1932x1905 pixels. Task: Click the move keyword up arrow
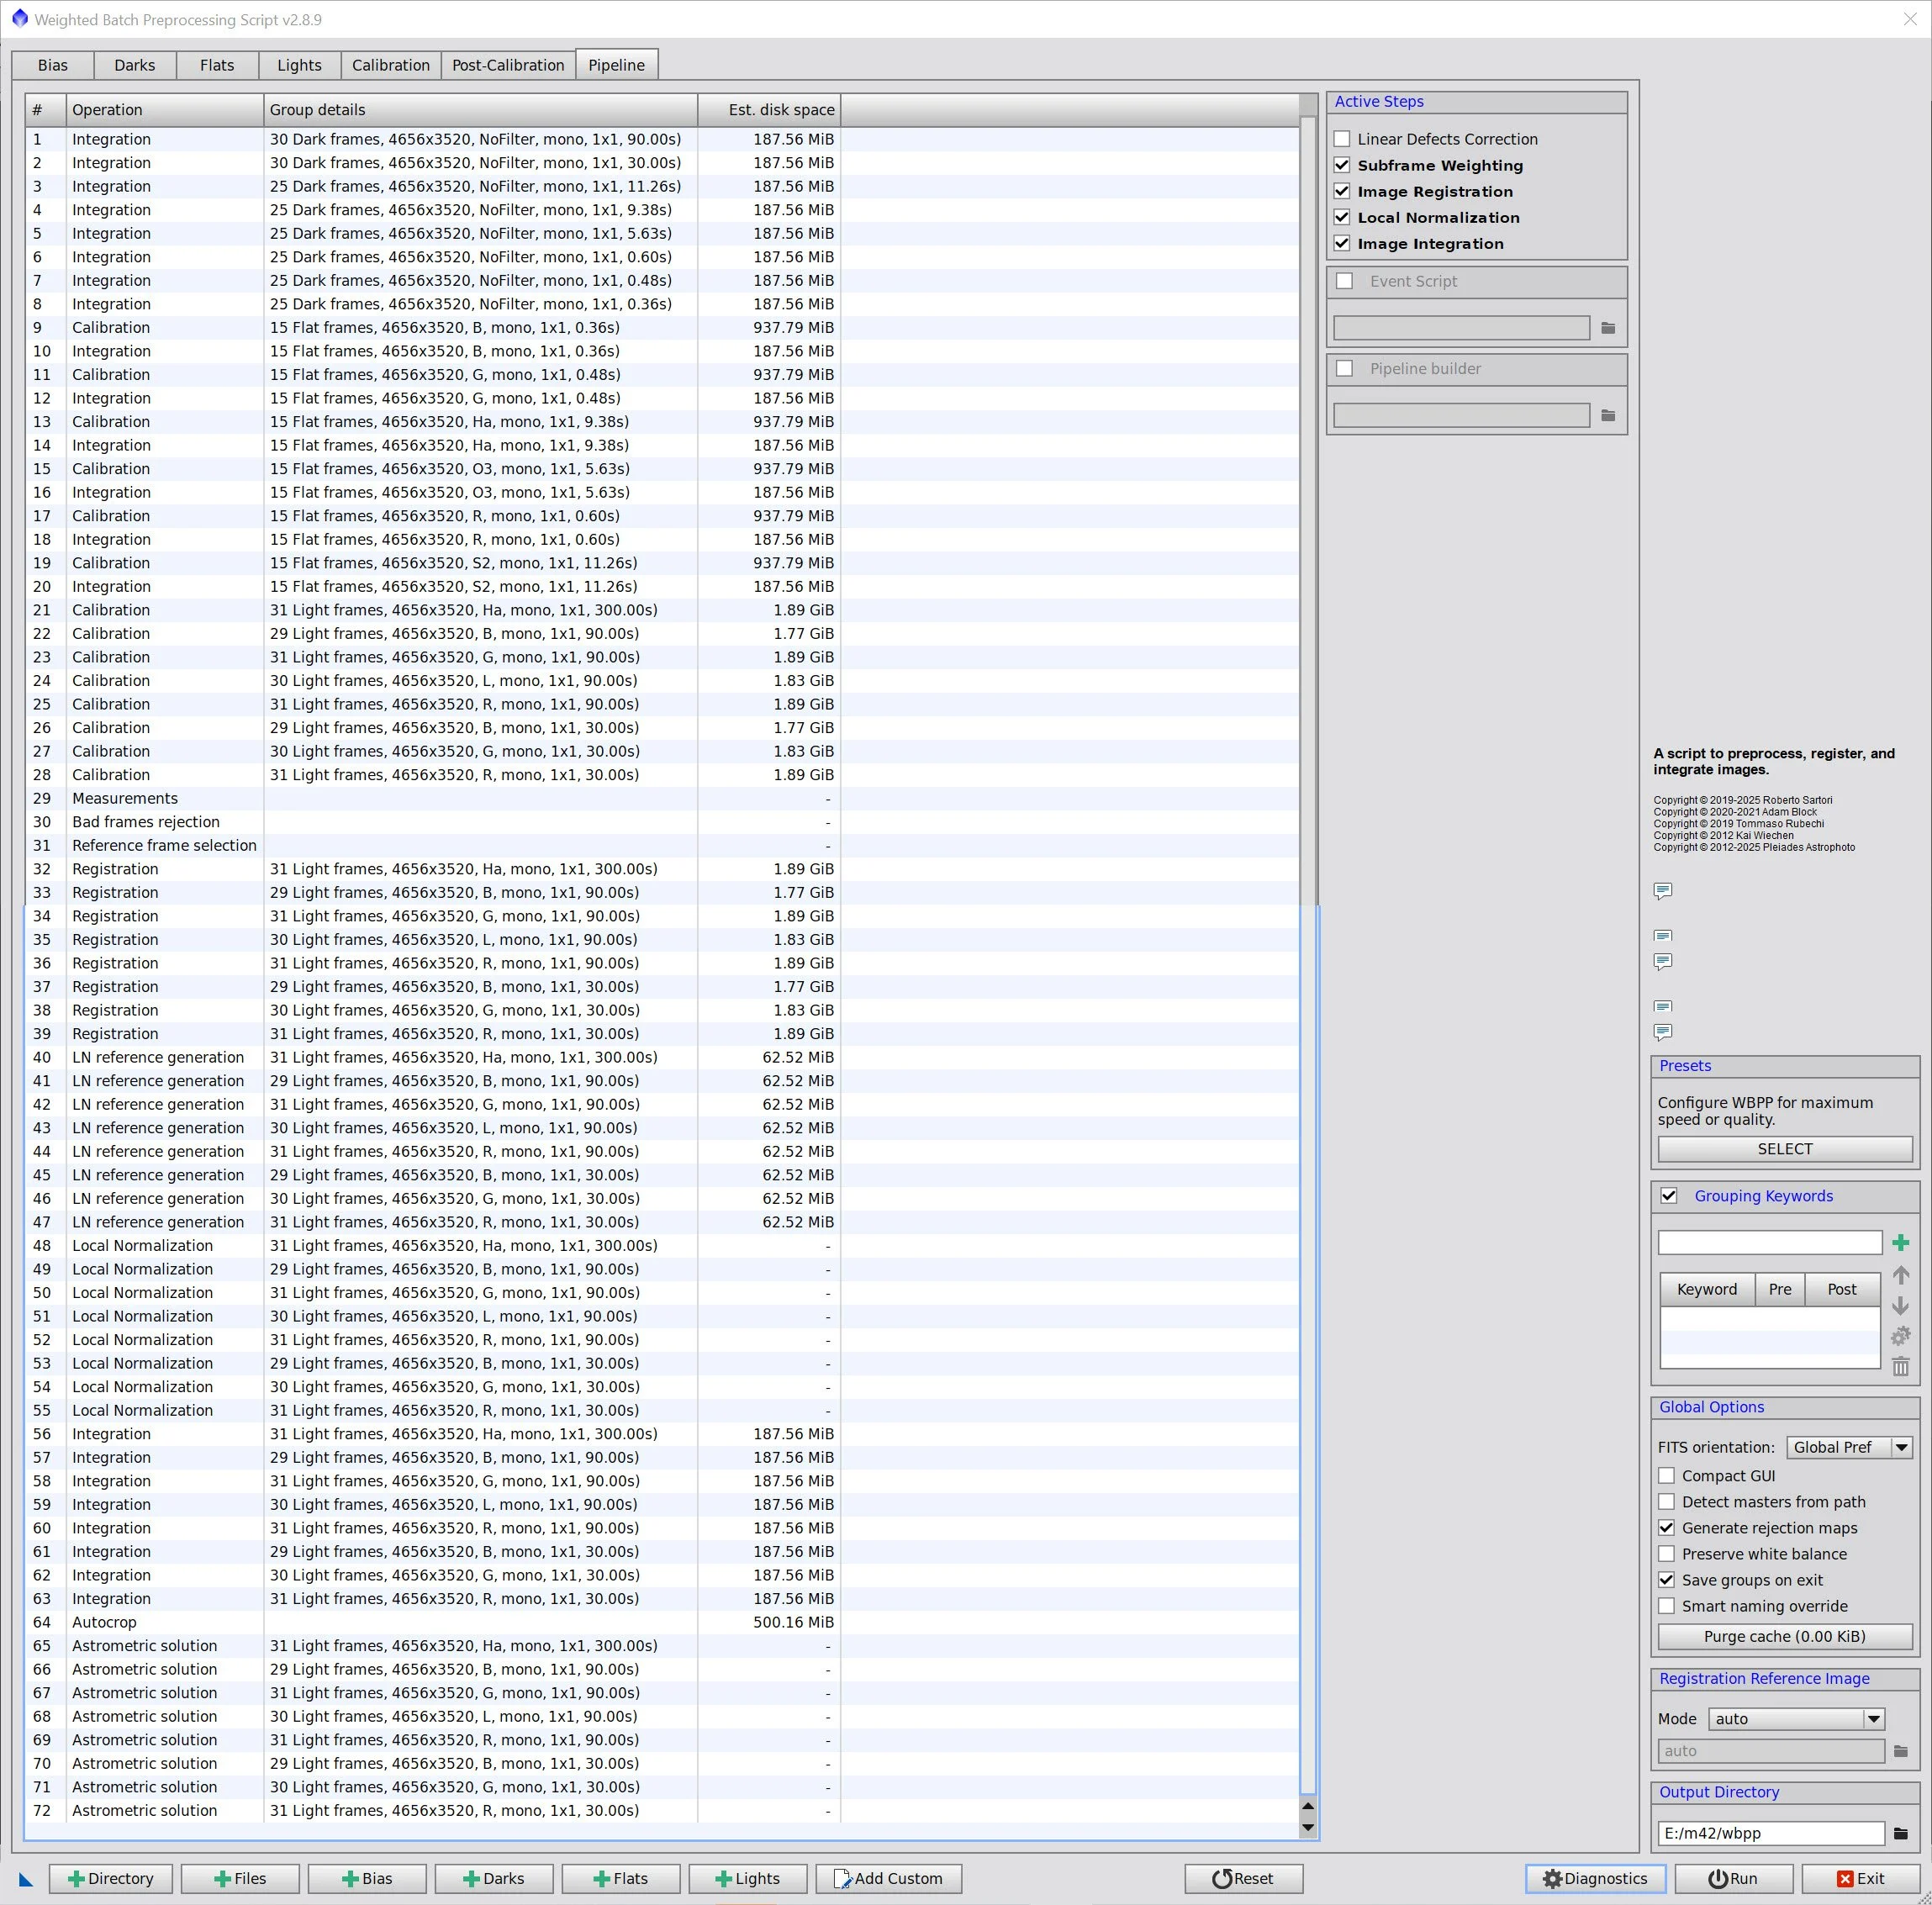pos(1900,1275)
